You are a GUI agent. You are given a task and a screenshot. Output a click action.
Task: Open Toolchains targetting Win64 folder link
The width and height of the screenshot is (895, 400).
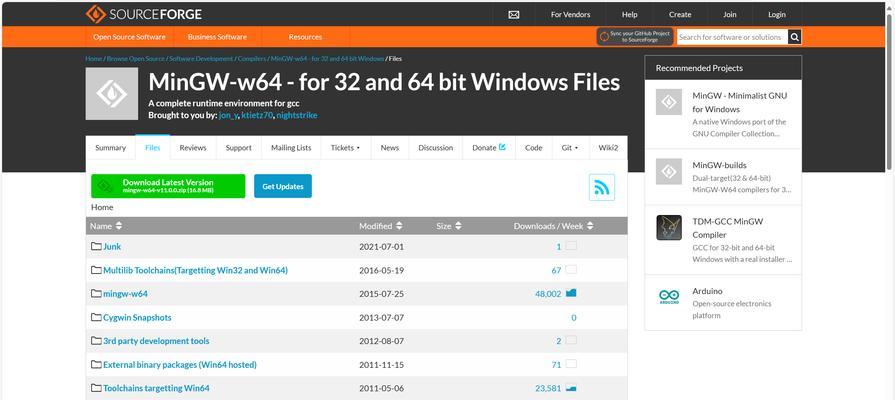coord(156,388)
